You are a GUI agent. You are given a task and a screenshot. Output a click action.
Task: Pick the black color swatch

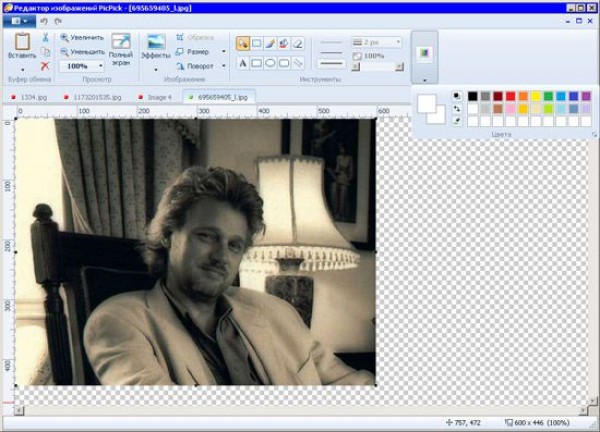click(473, 96)
